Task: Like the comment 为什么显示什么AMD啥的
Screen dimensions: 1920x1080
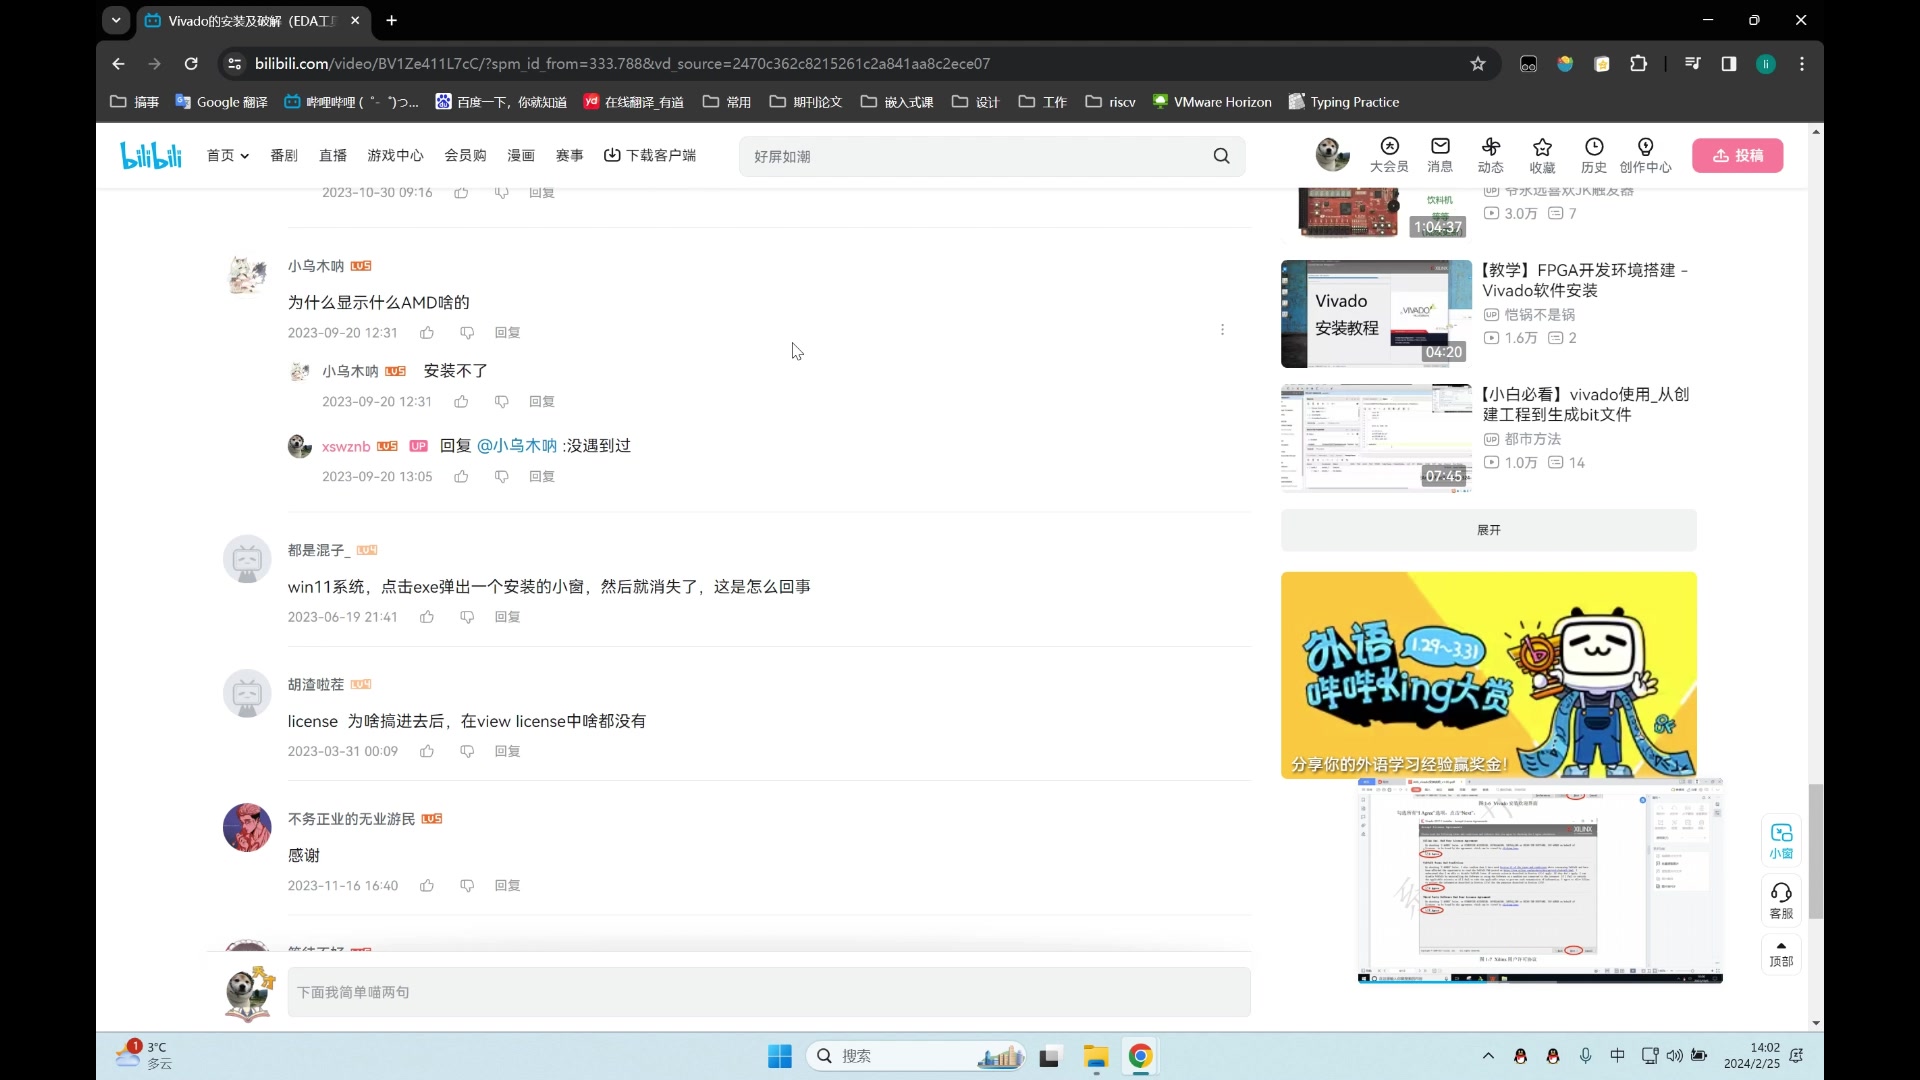Action: [x=427, y=333]
